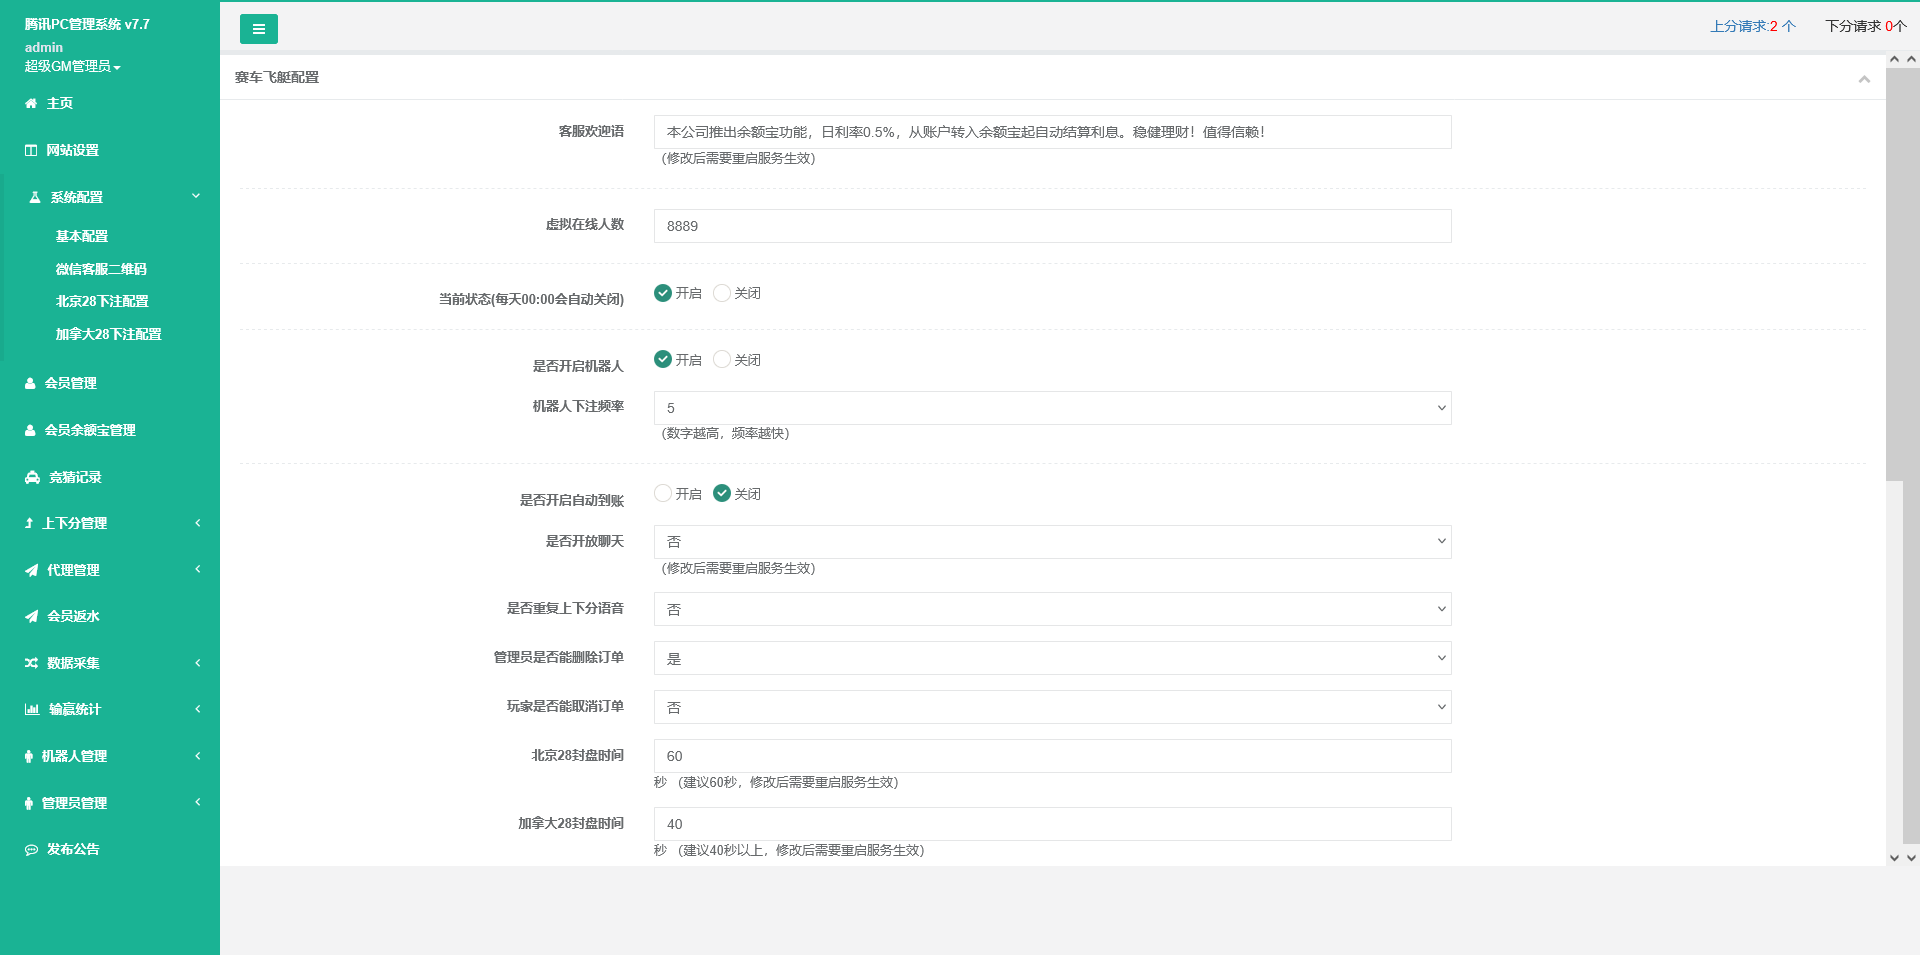Click the 网站设置 book icon

(x=31, y=150)
